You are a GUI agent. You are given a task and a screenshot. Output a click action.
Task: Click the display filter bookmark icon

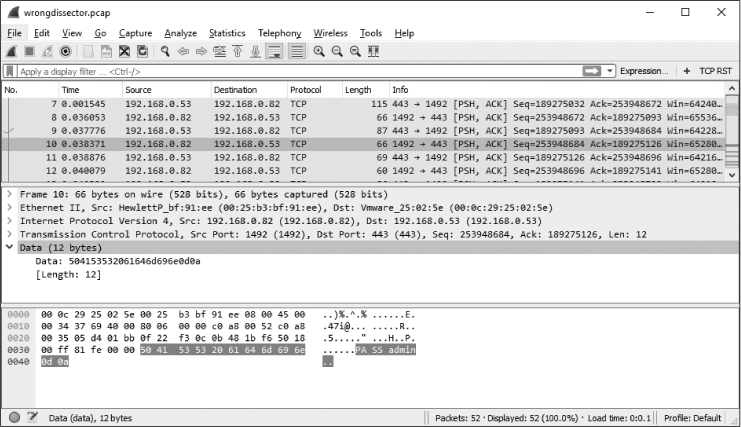point(10,72)
